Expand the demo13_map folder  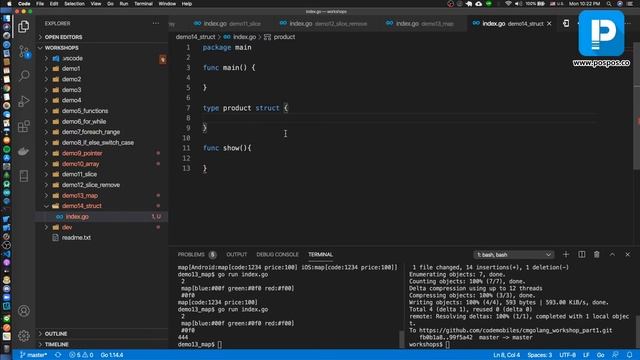click(x=80, y=196)
